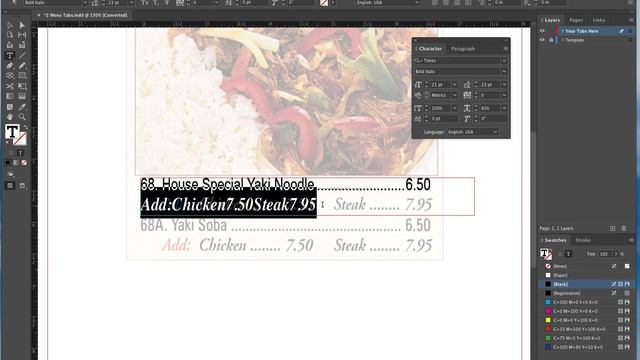Click the Delete layer trash icon

pos(624,229)
